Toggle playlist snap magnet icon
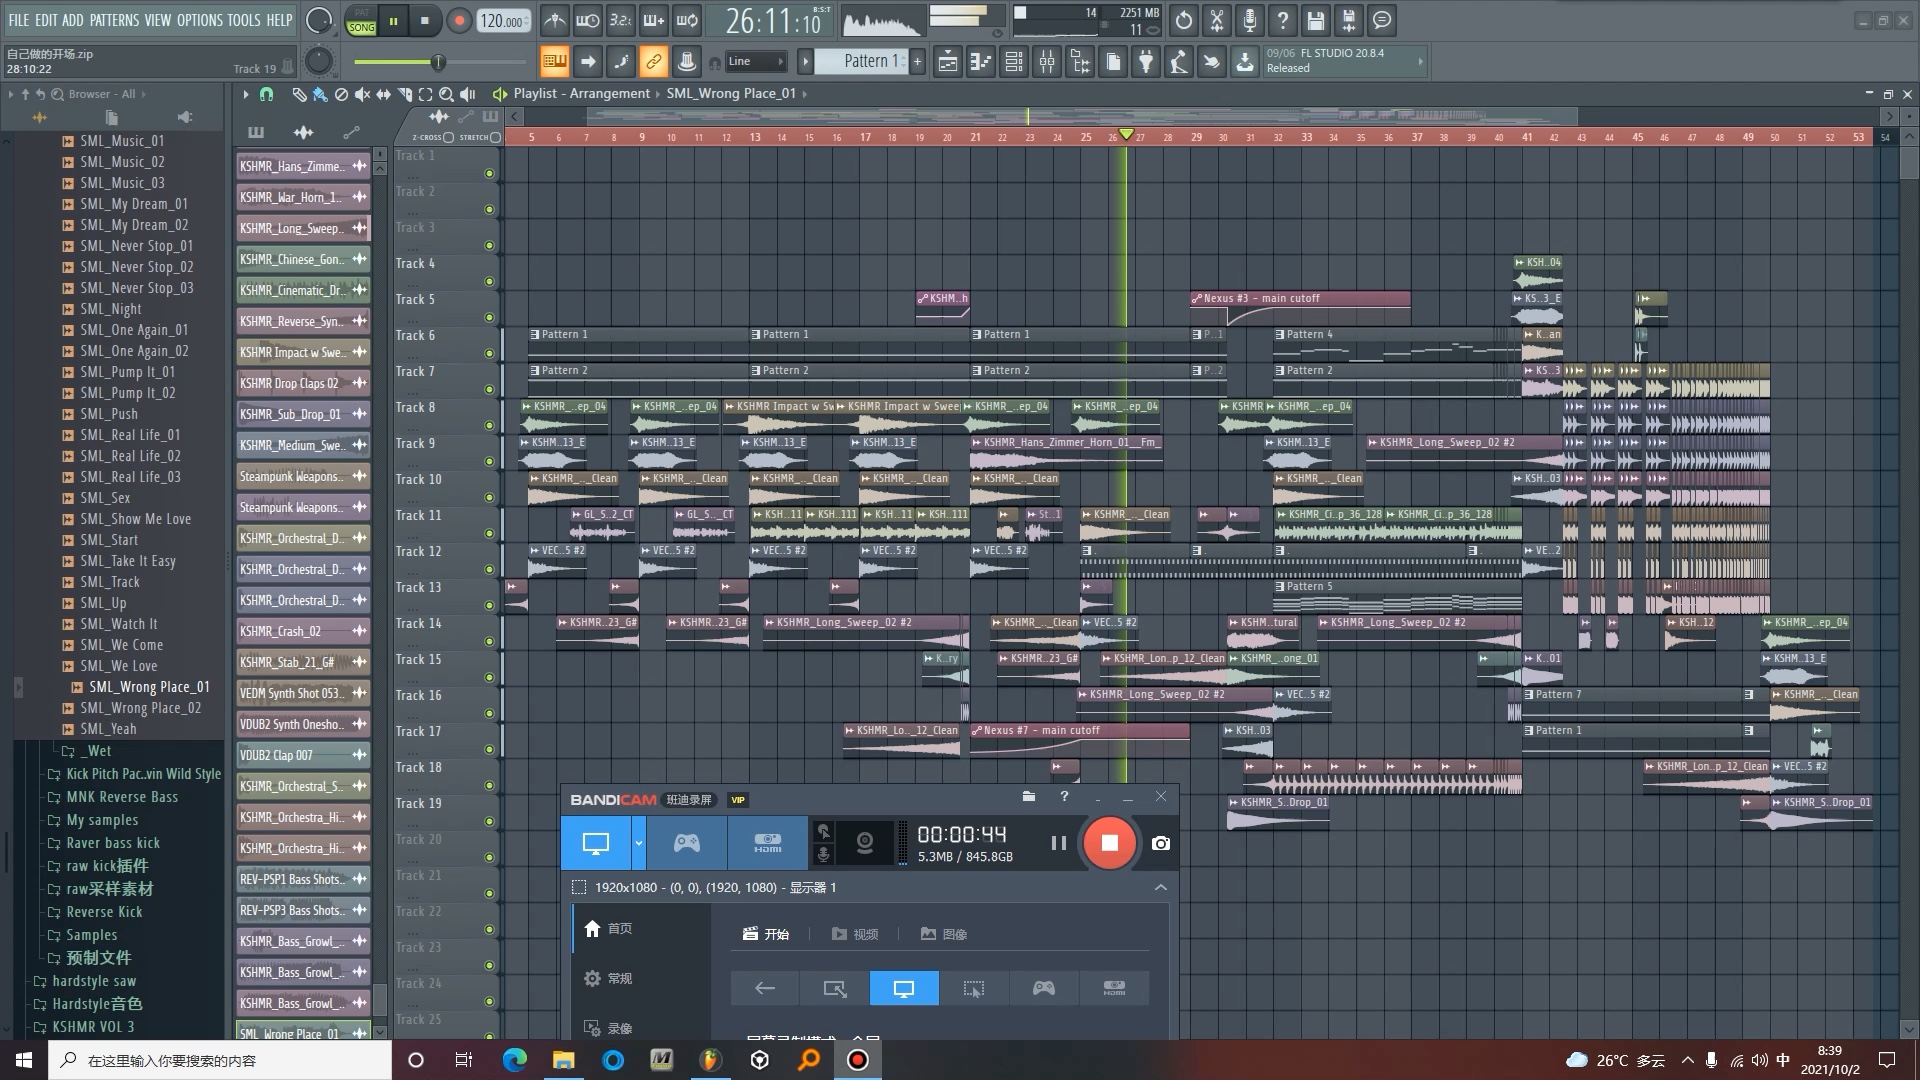Image resolution: width=1920 pixels, height=1080 pixels. (266, 94)
